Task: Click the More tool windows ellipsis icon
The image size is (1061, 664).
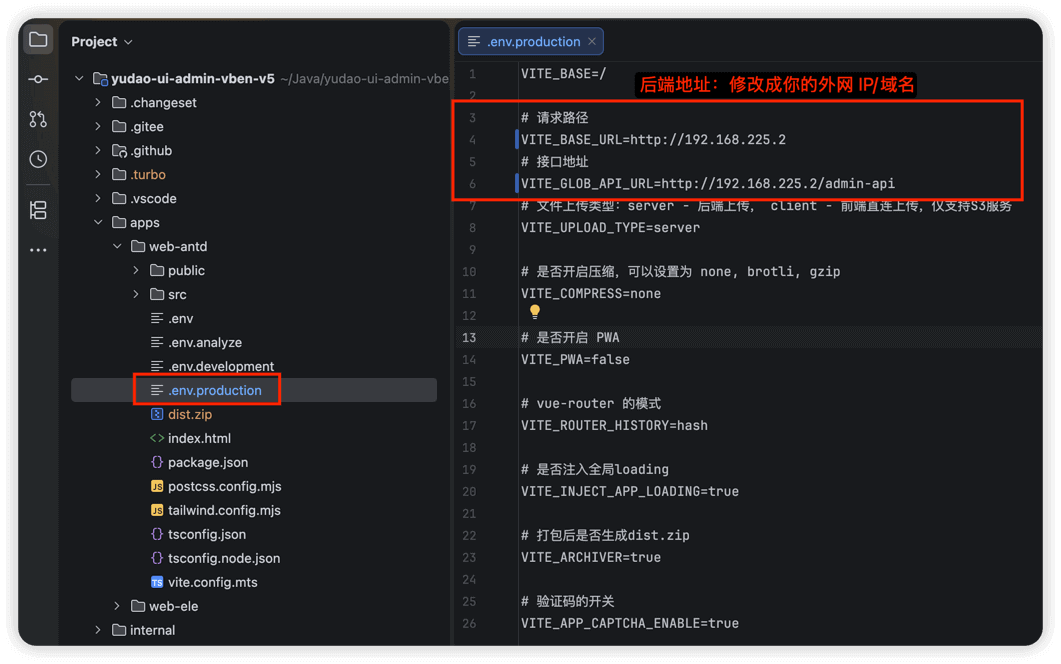Action: [38, 250]
